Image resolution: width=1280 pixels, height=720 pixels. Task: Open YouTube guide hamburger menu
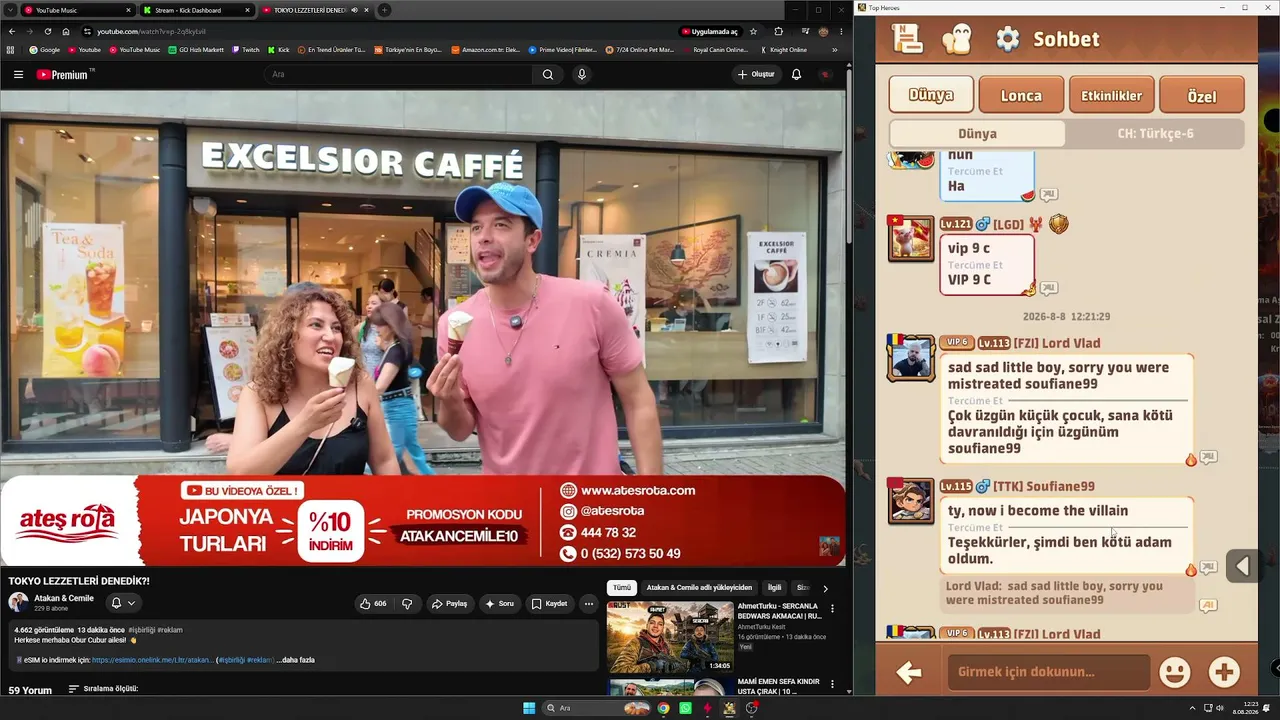(x=18, y=74)
